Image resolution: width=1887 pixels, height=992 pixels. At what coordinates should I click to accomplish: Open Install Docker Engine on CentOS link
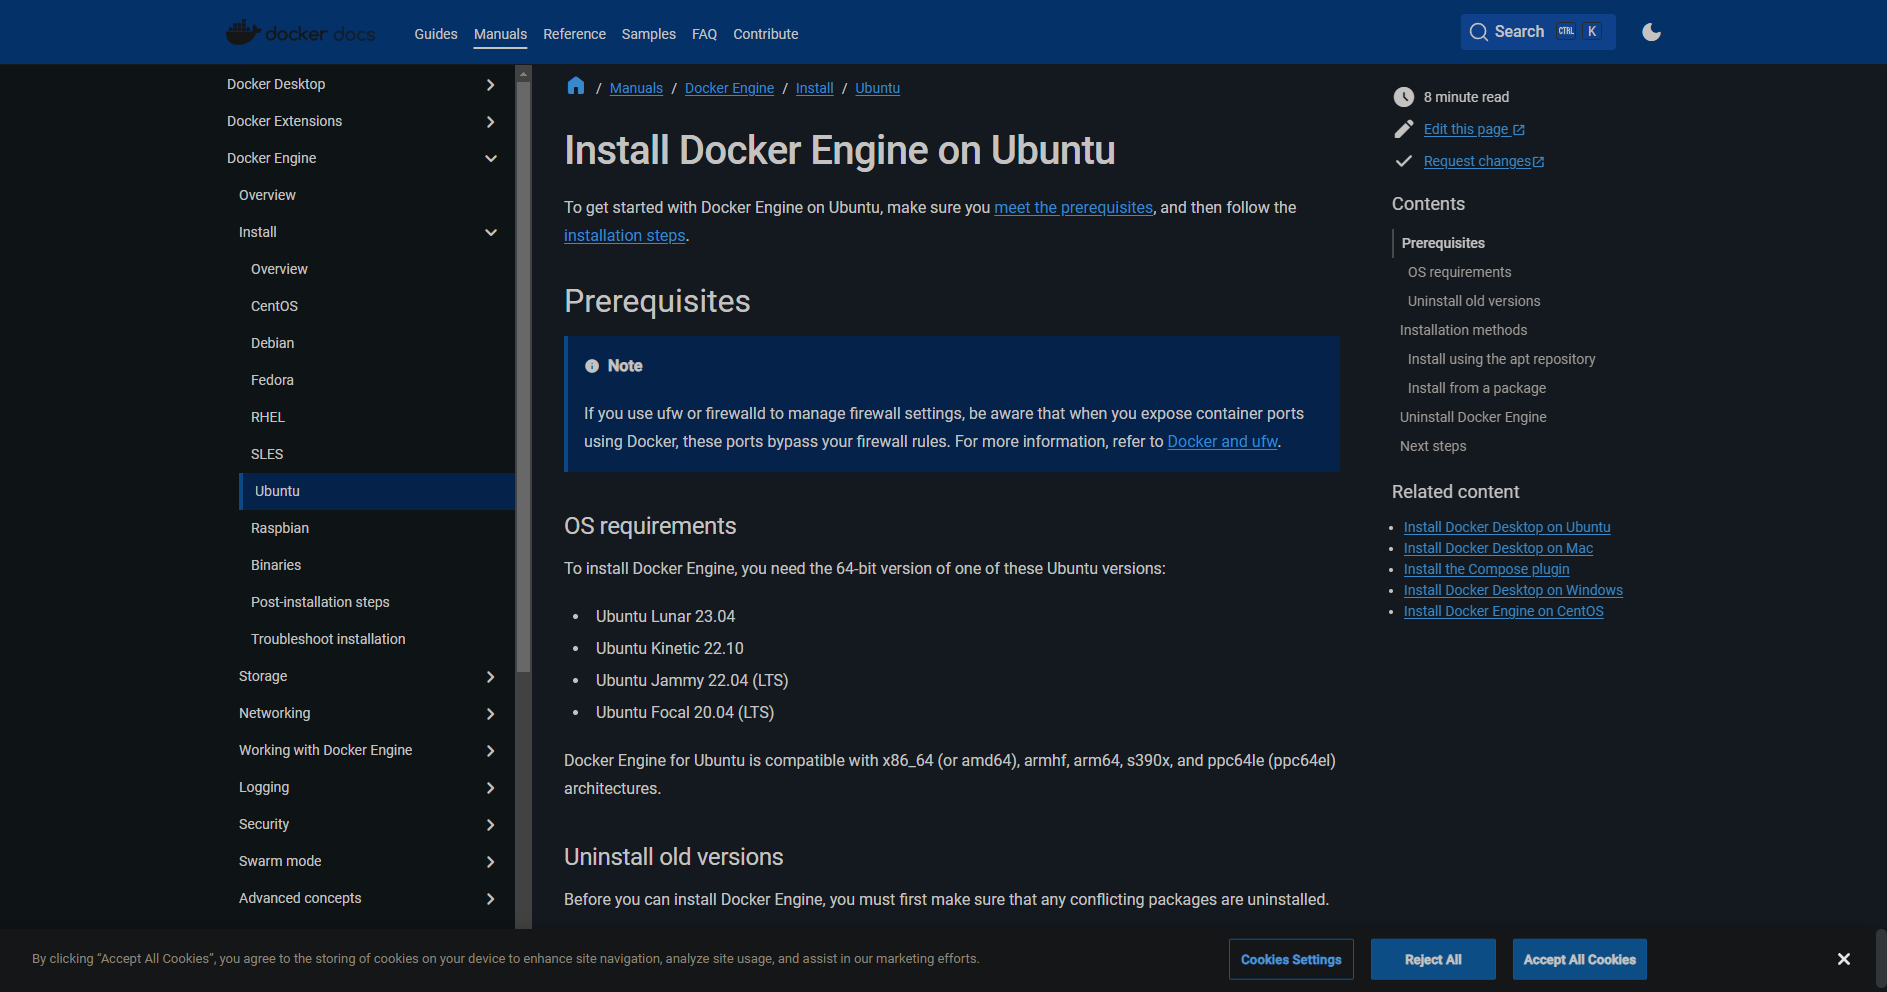[x=1503, y=611]
